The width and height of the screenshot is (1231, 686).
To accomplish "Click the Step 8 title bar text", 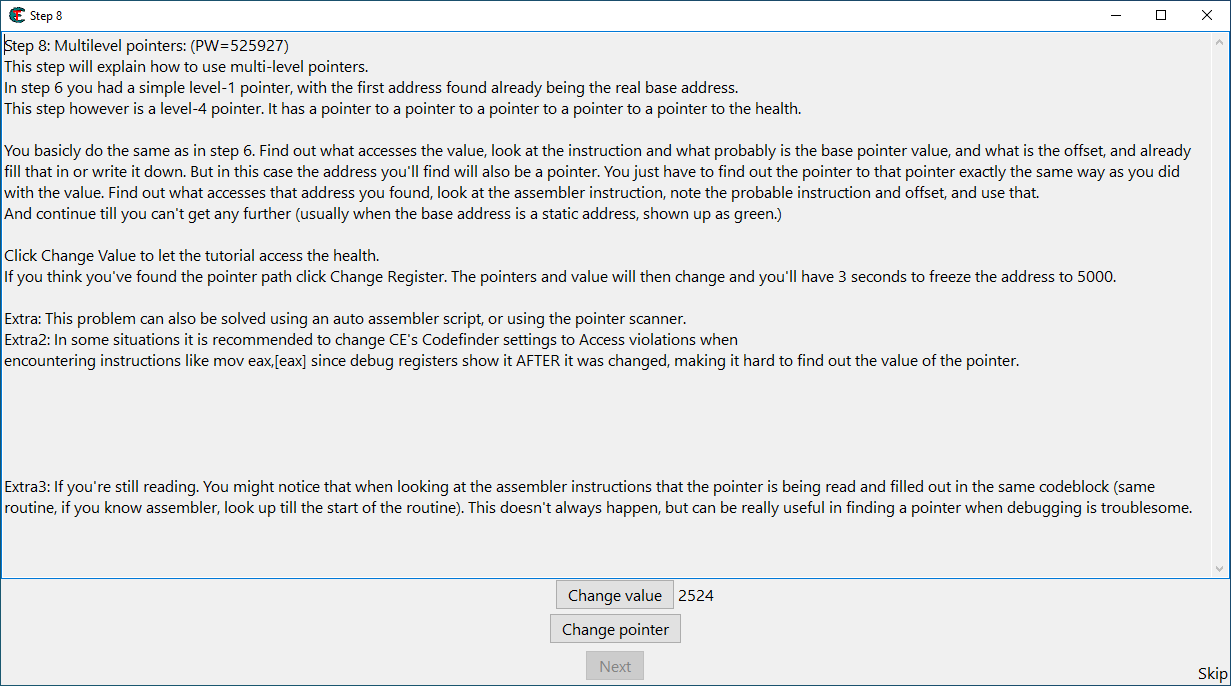I will point(44,15).
